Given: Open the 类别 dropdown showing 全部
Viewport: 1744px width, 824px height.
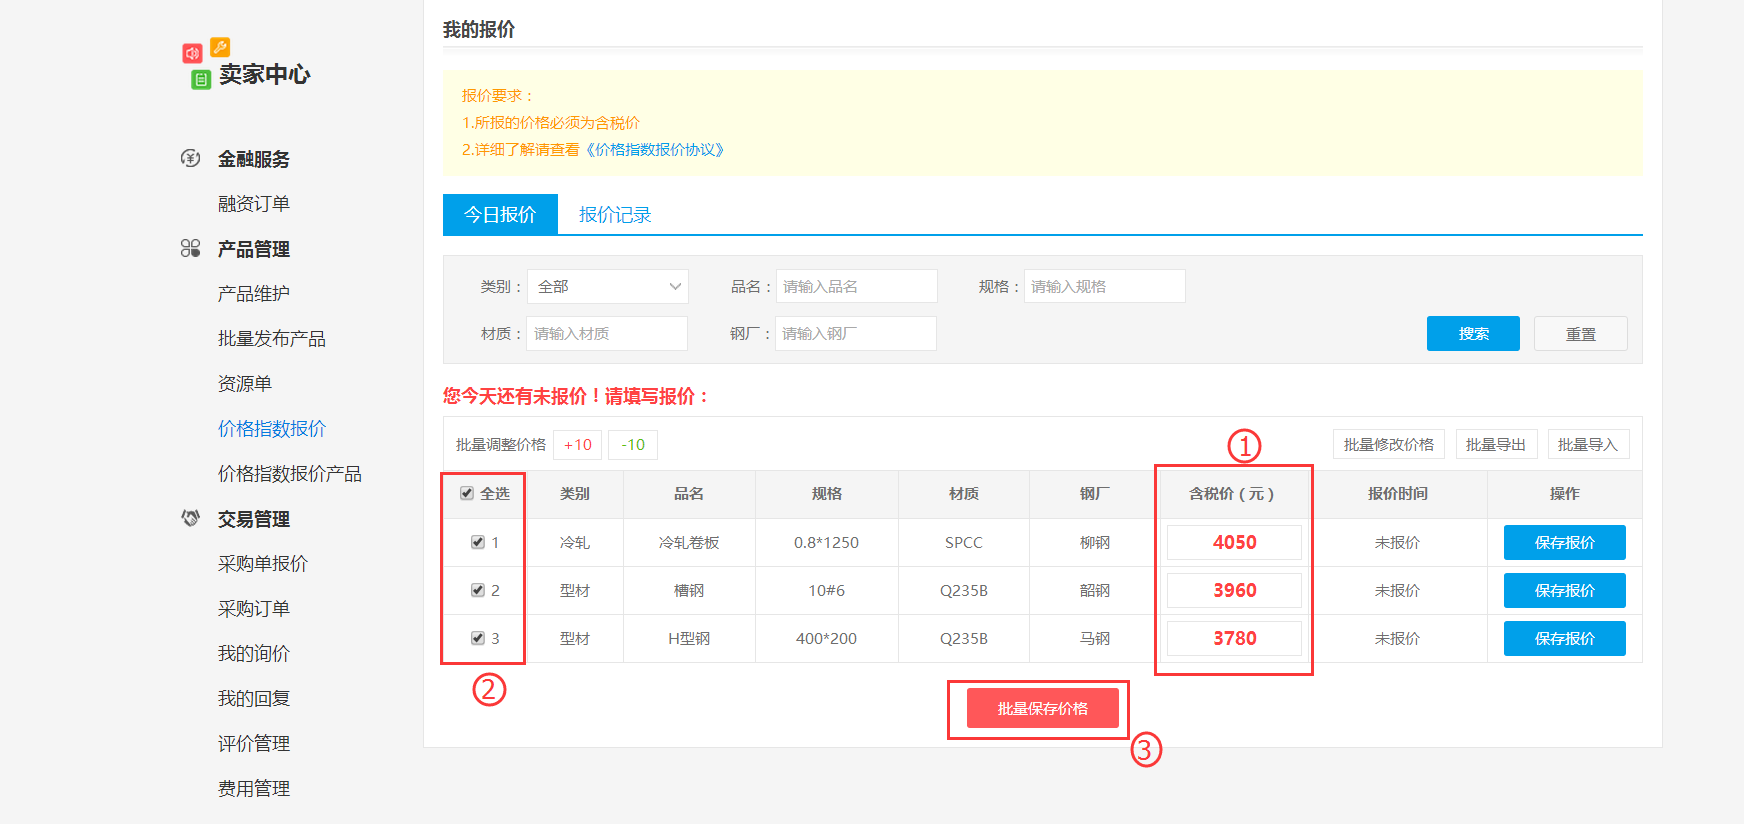Looking at the screenshot, I should (608, 286).
